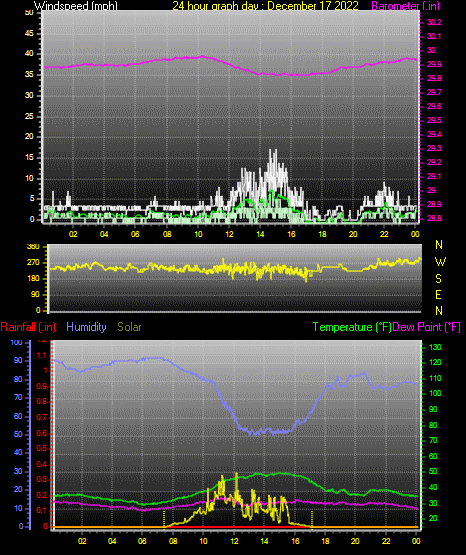Click the 29.5 barometer axis value
Image resolution: width=466 pixels, height=555 pixels.
point(434,120)
